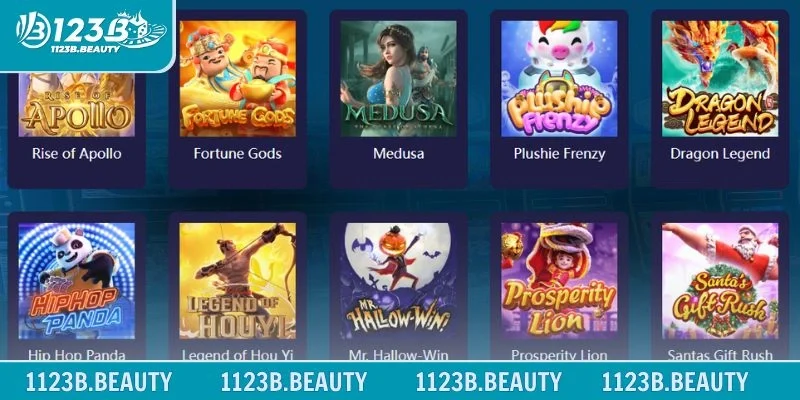Click the Mr. Hallow-Win caption text
Image resolution: width=800 pixels, height=400 pixels.
[398, 355]
